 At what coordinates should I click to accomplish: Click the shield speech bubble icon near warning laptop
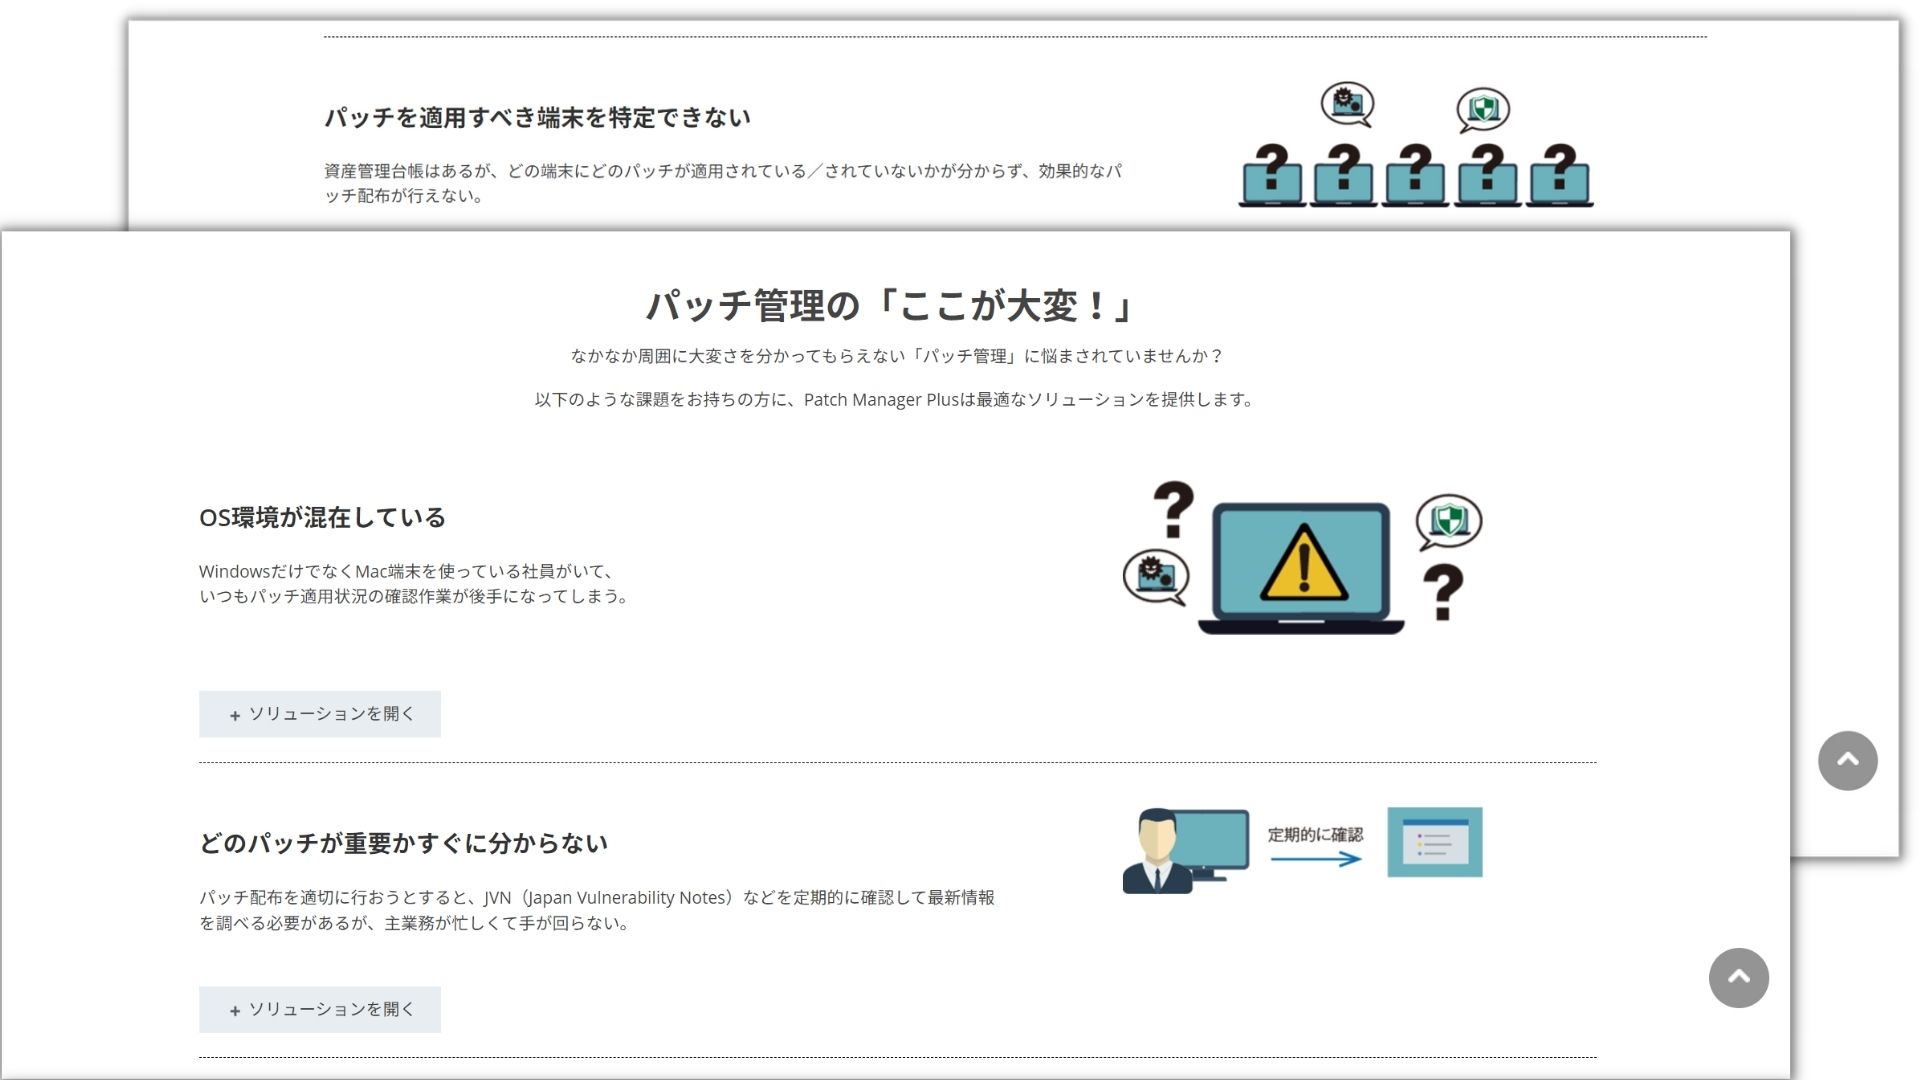pos(1449,519)
